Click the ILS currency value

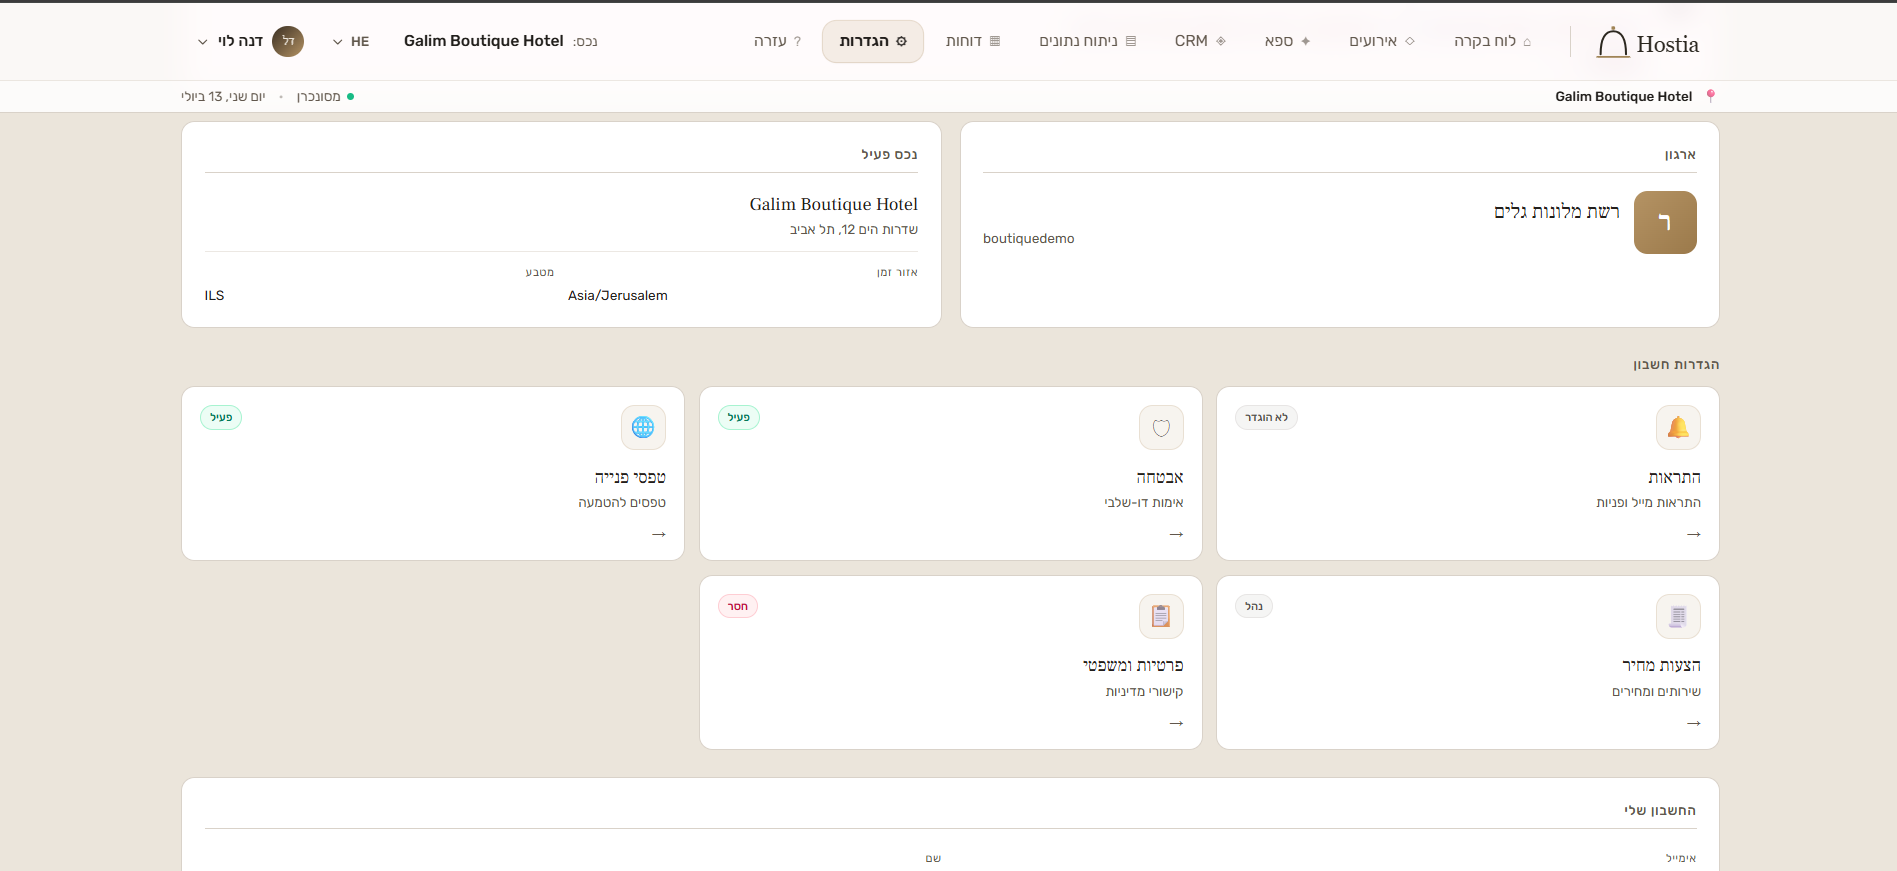(215, 296)
